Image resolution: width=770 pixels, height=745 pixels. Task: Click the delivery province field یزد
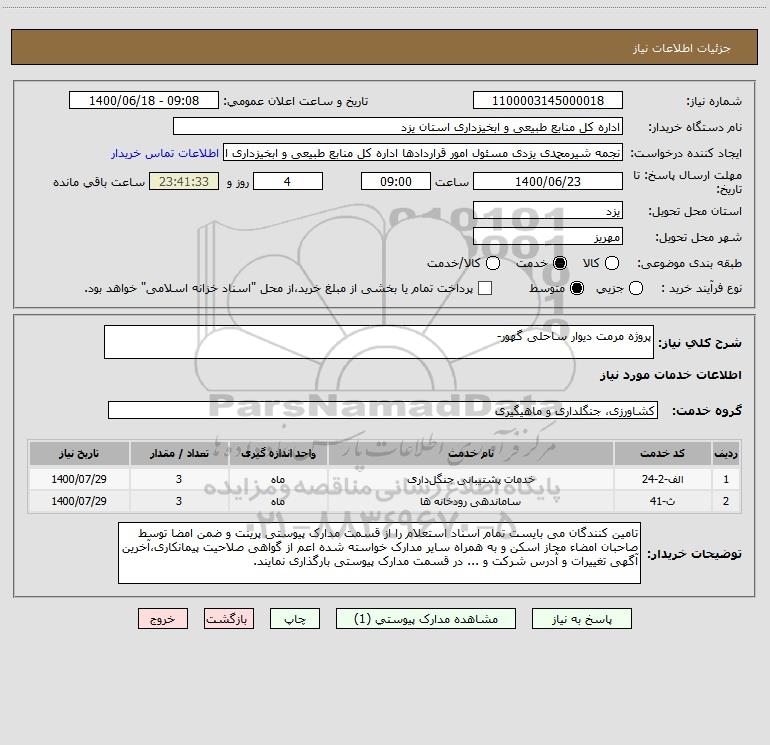coord(548,210)
